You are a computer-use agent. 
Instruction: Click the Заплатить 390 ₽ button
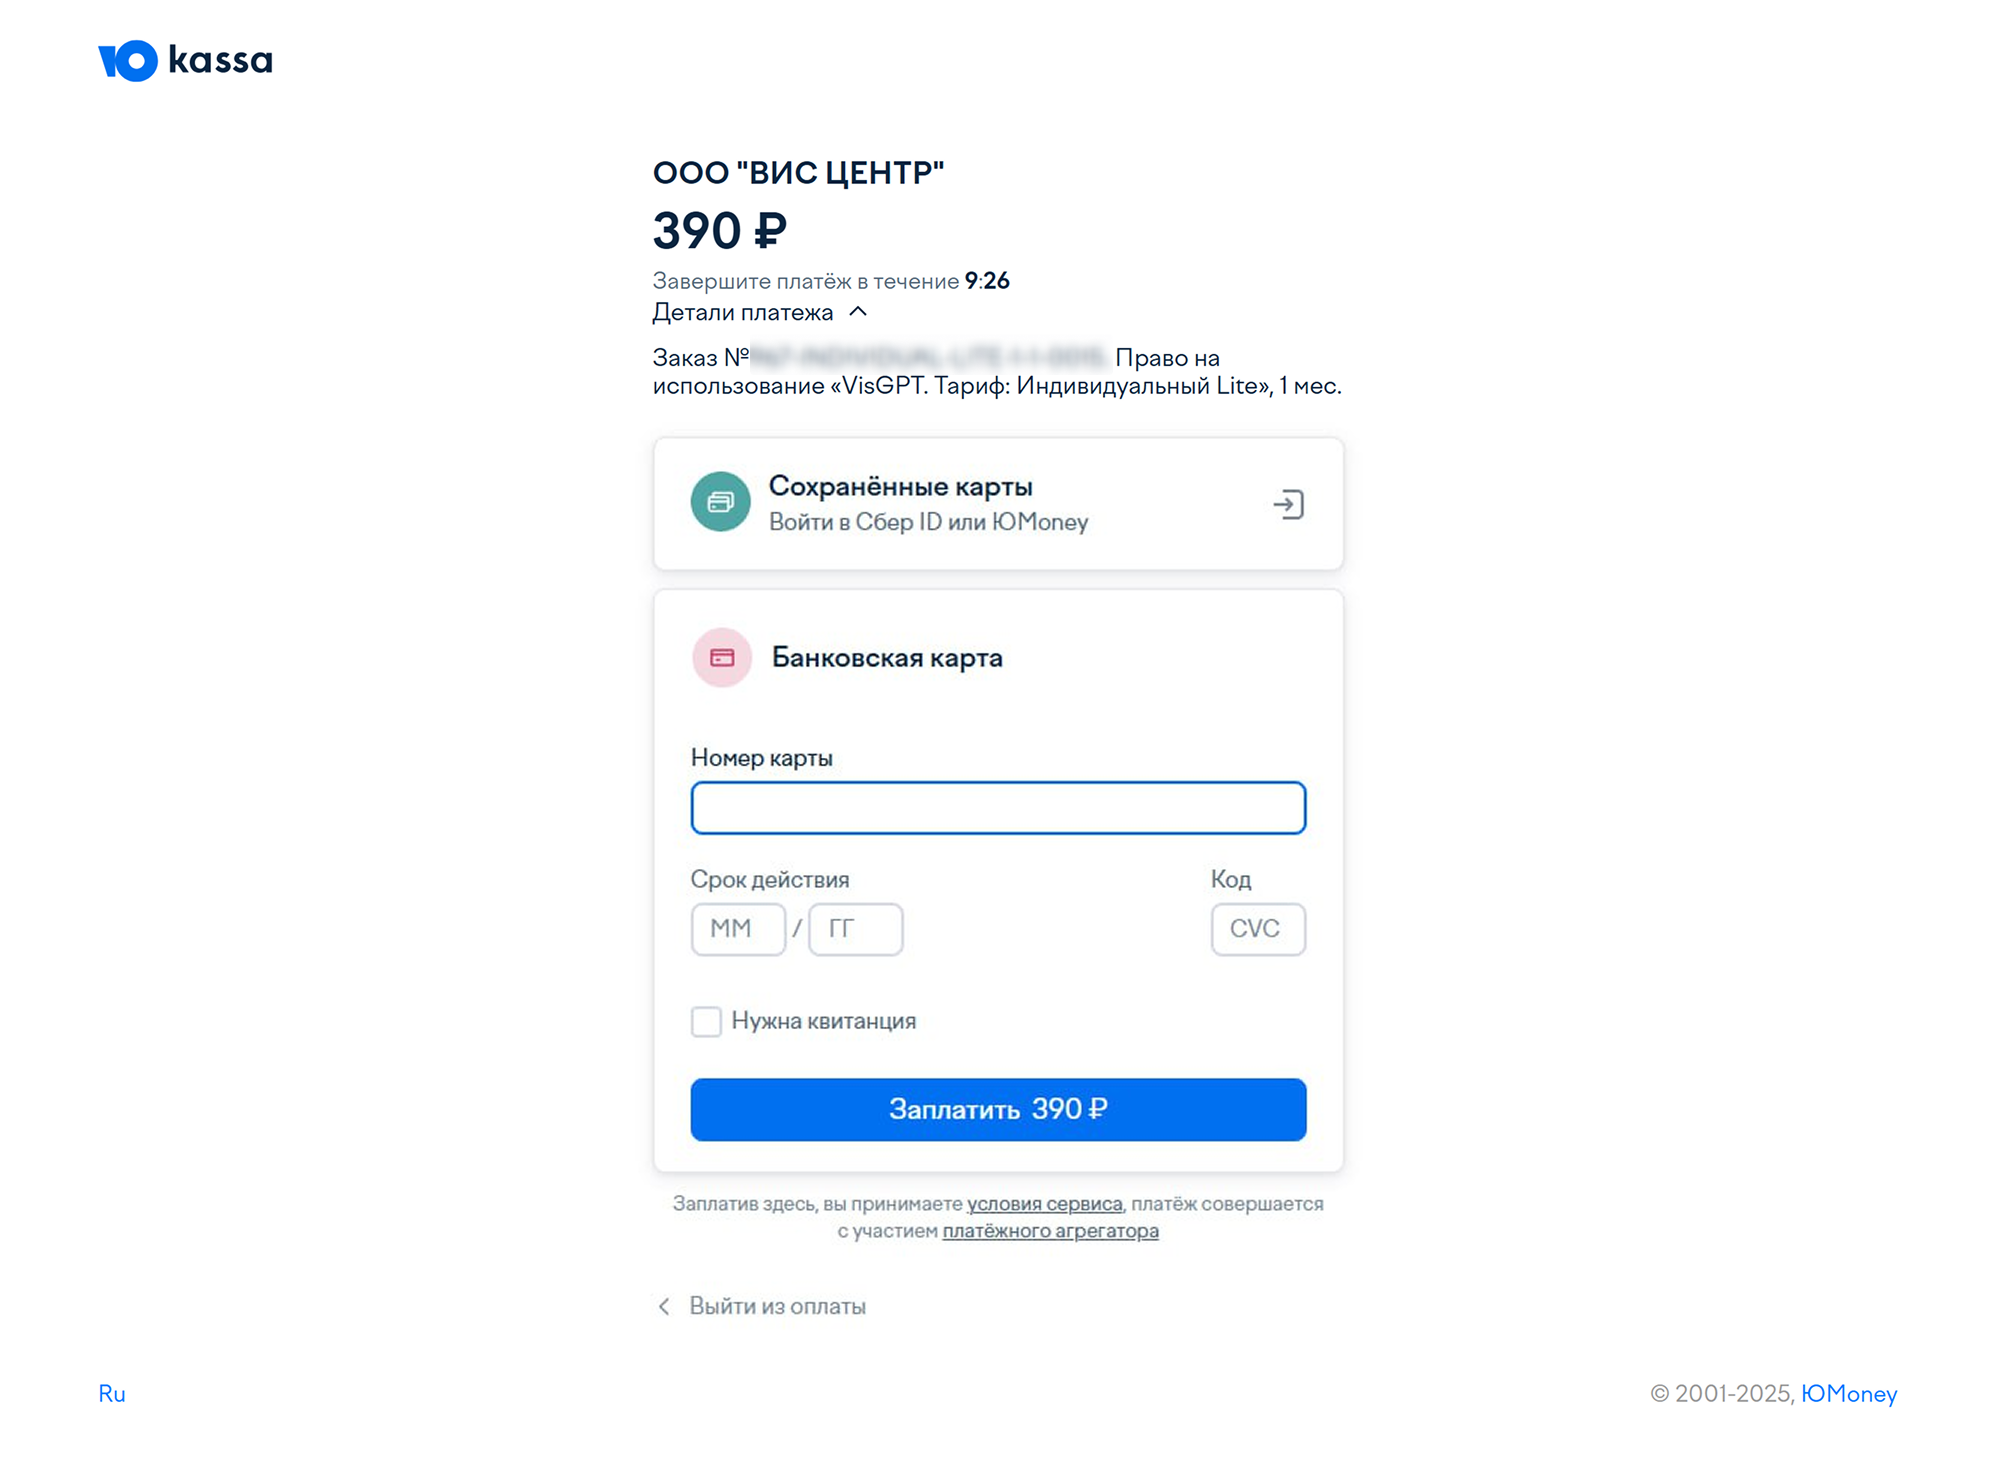(x=998, y=1109)
